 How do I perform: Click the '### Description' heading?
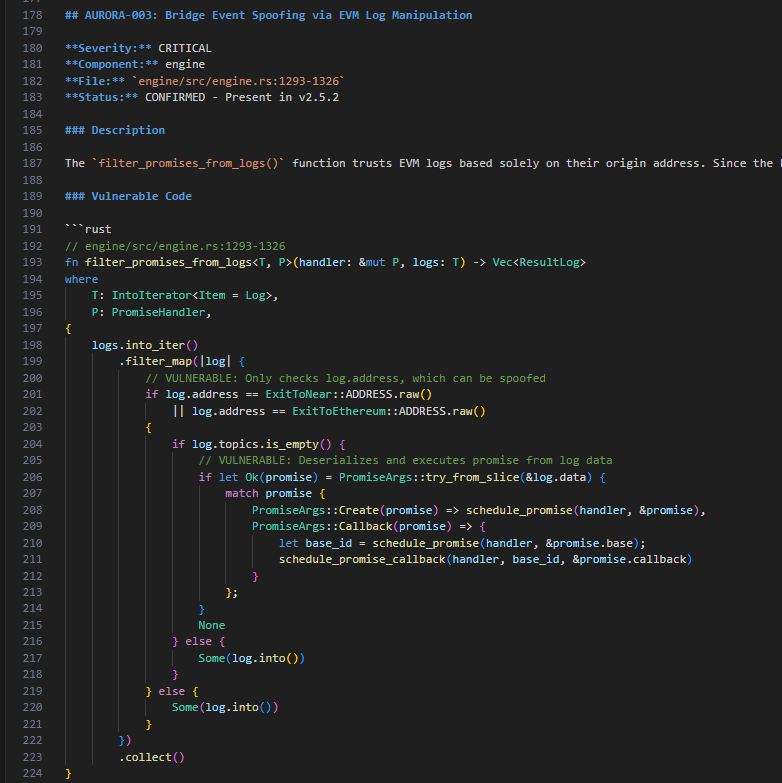coord(115,130)
